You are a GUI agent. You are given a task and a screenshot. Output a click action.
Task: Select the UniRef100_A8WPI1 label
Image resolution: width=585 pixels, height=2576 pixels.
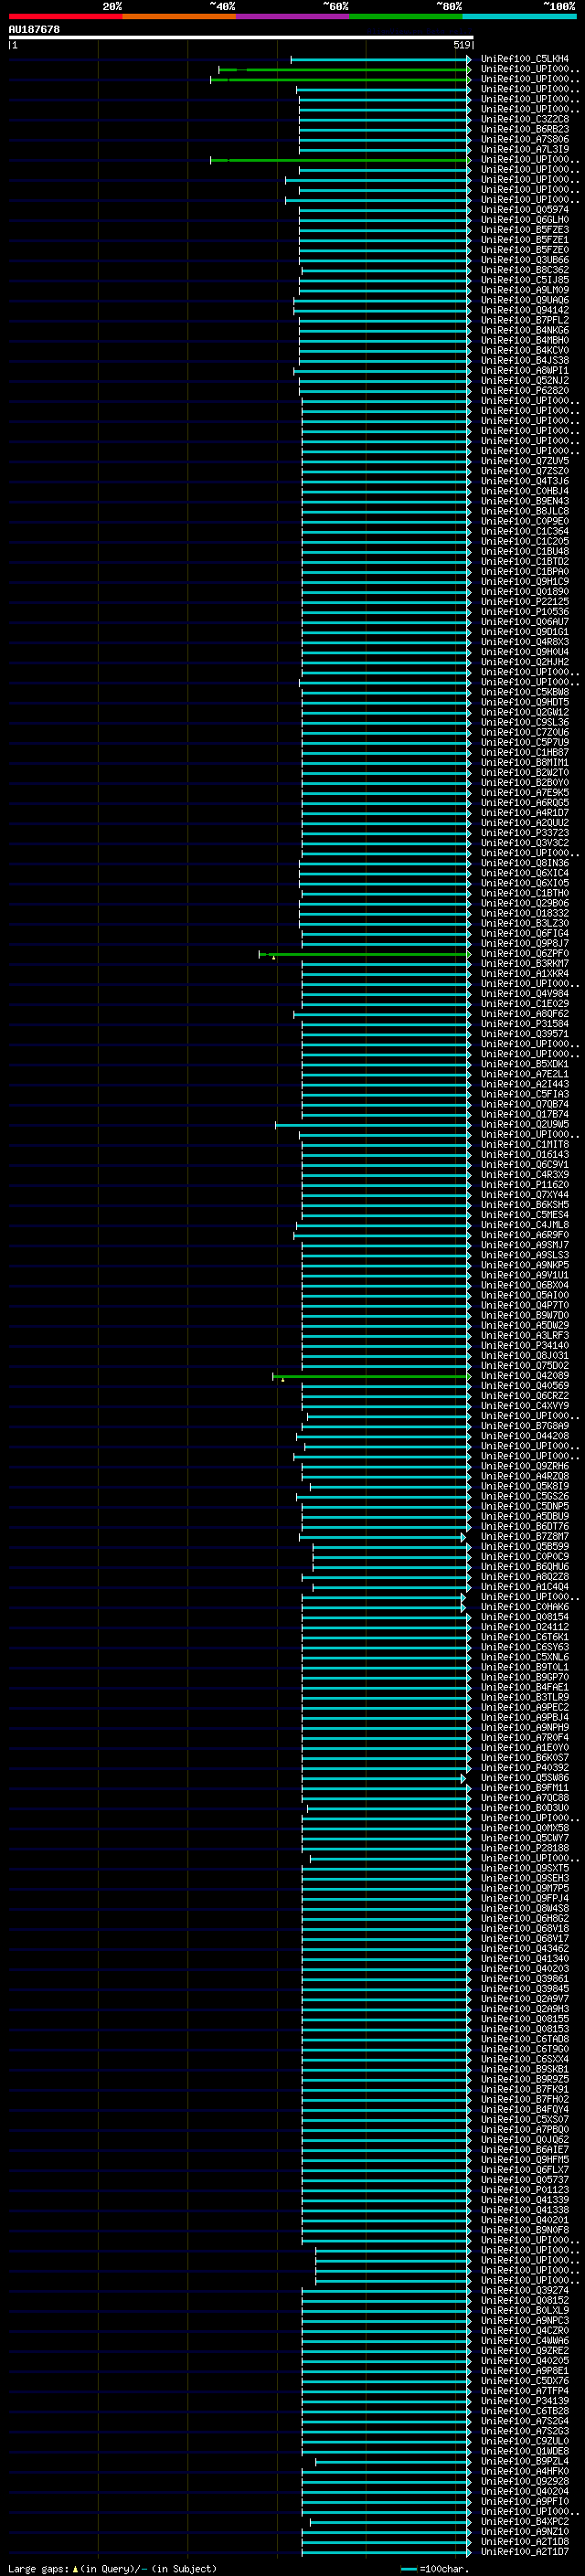pyautogui.click(x=525, y=371)
